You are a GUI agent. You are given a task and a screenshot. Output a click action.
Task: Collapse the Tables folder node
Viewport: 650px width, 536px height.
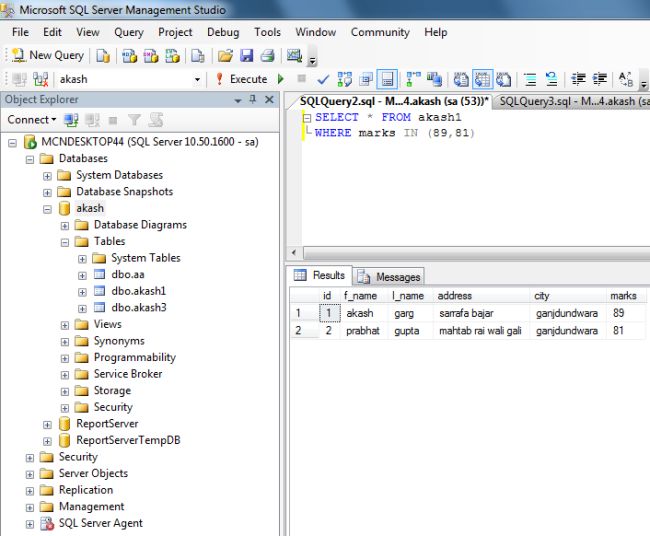point(65,241)
